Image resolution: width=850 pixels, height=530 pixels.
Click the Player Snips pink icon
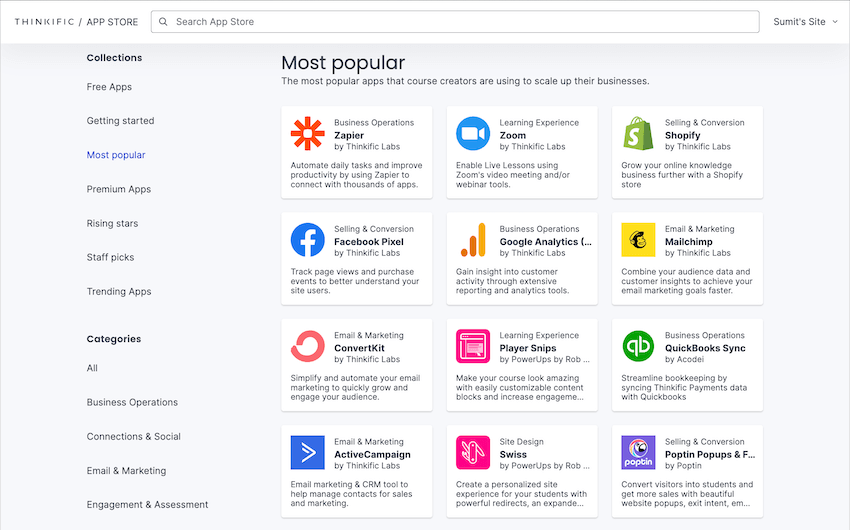(473, 346)
